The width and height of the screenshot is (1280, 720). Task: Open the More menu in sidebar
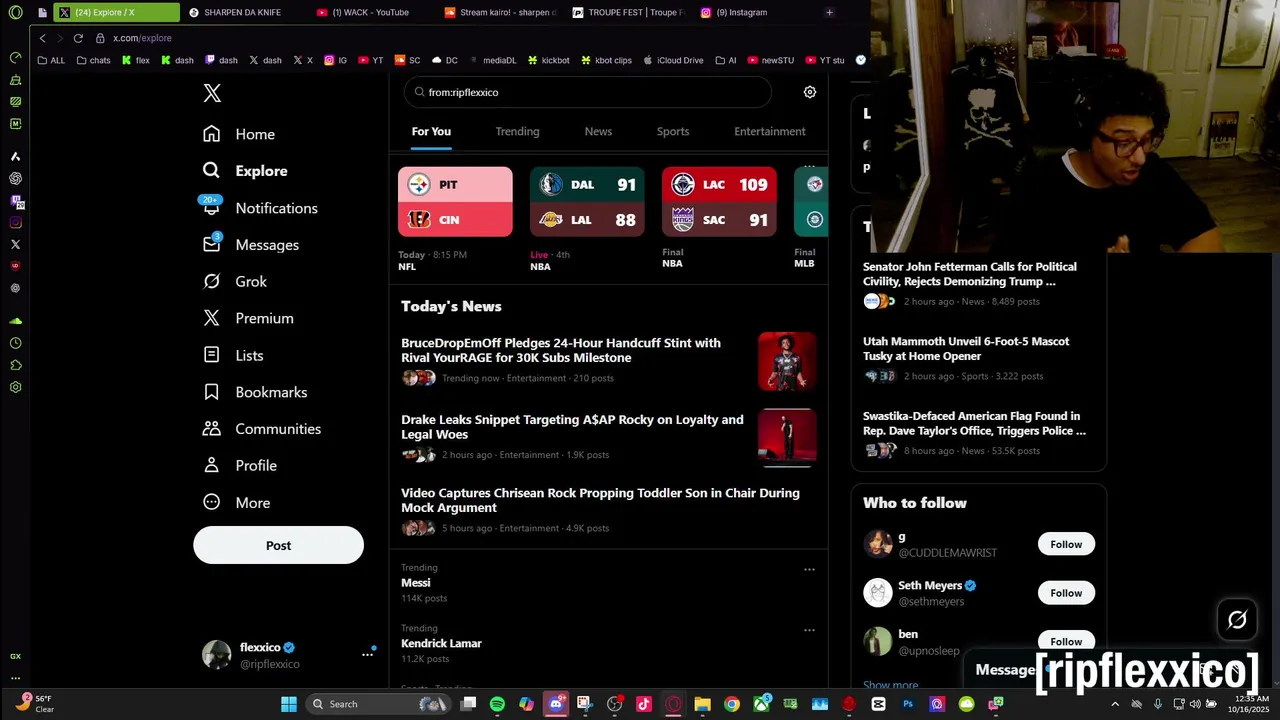tap(237, 503)
